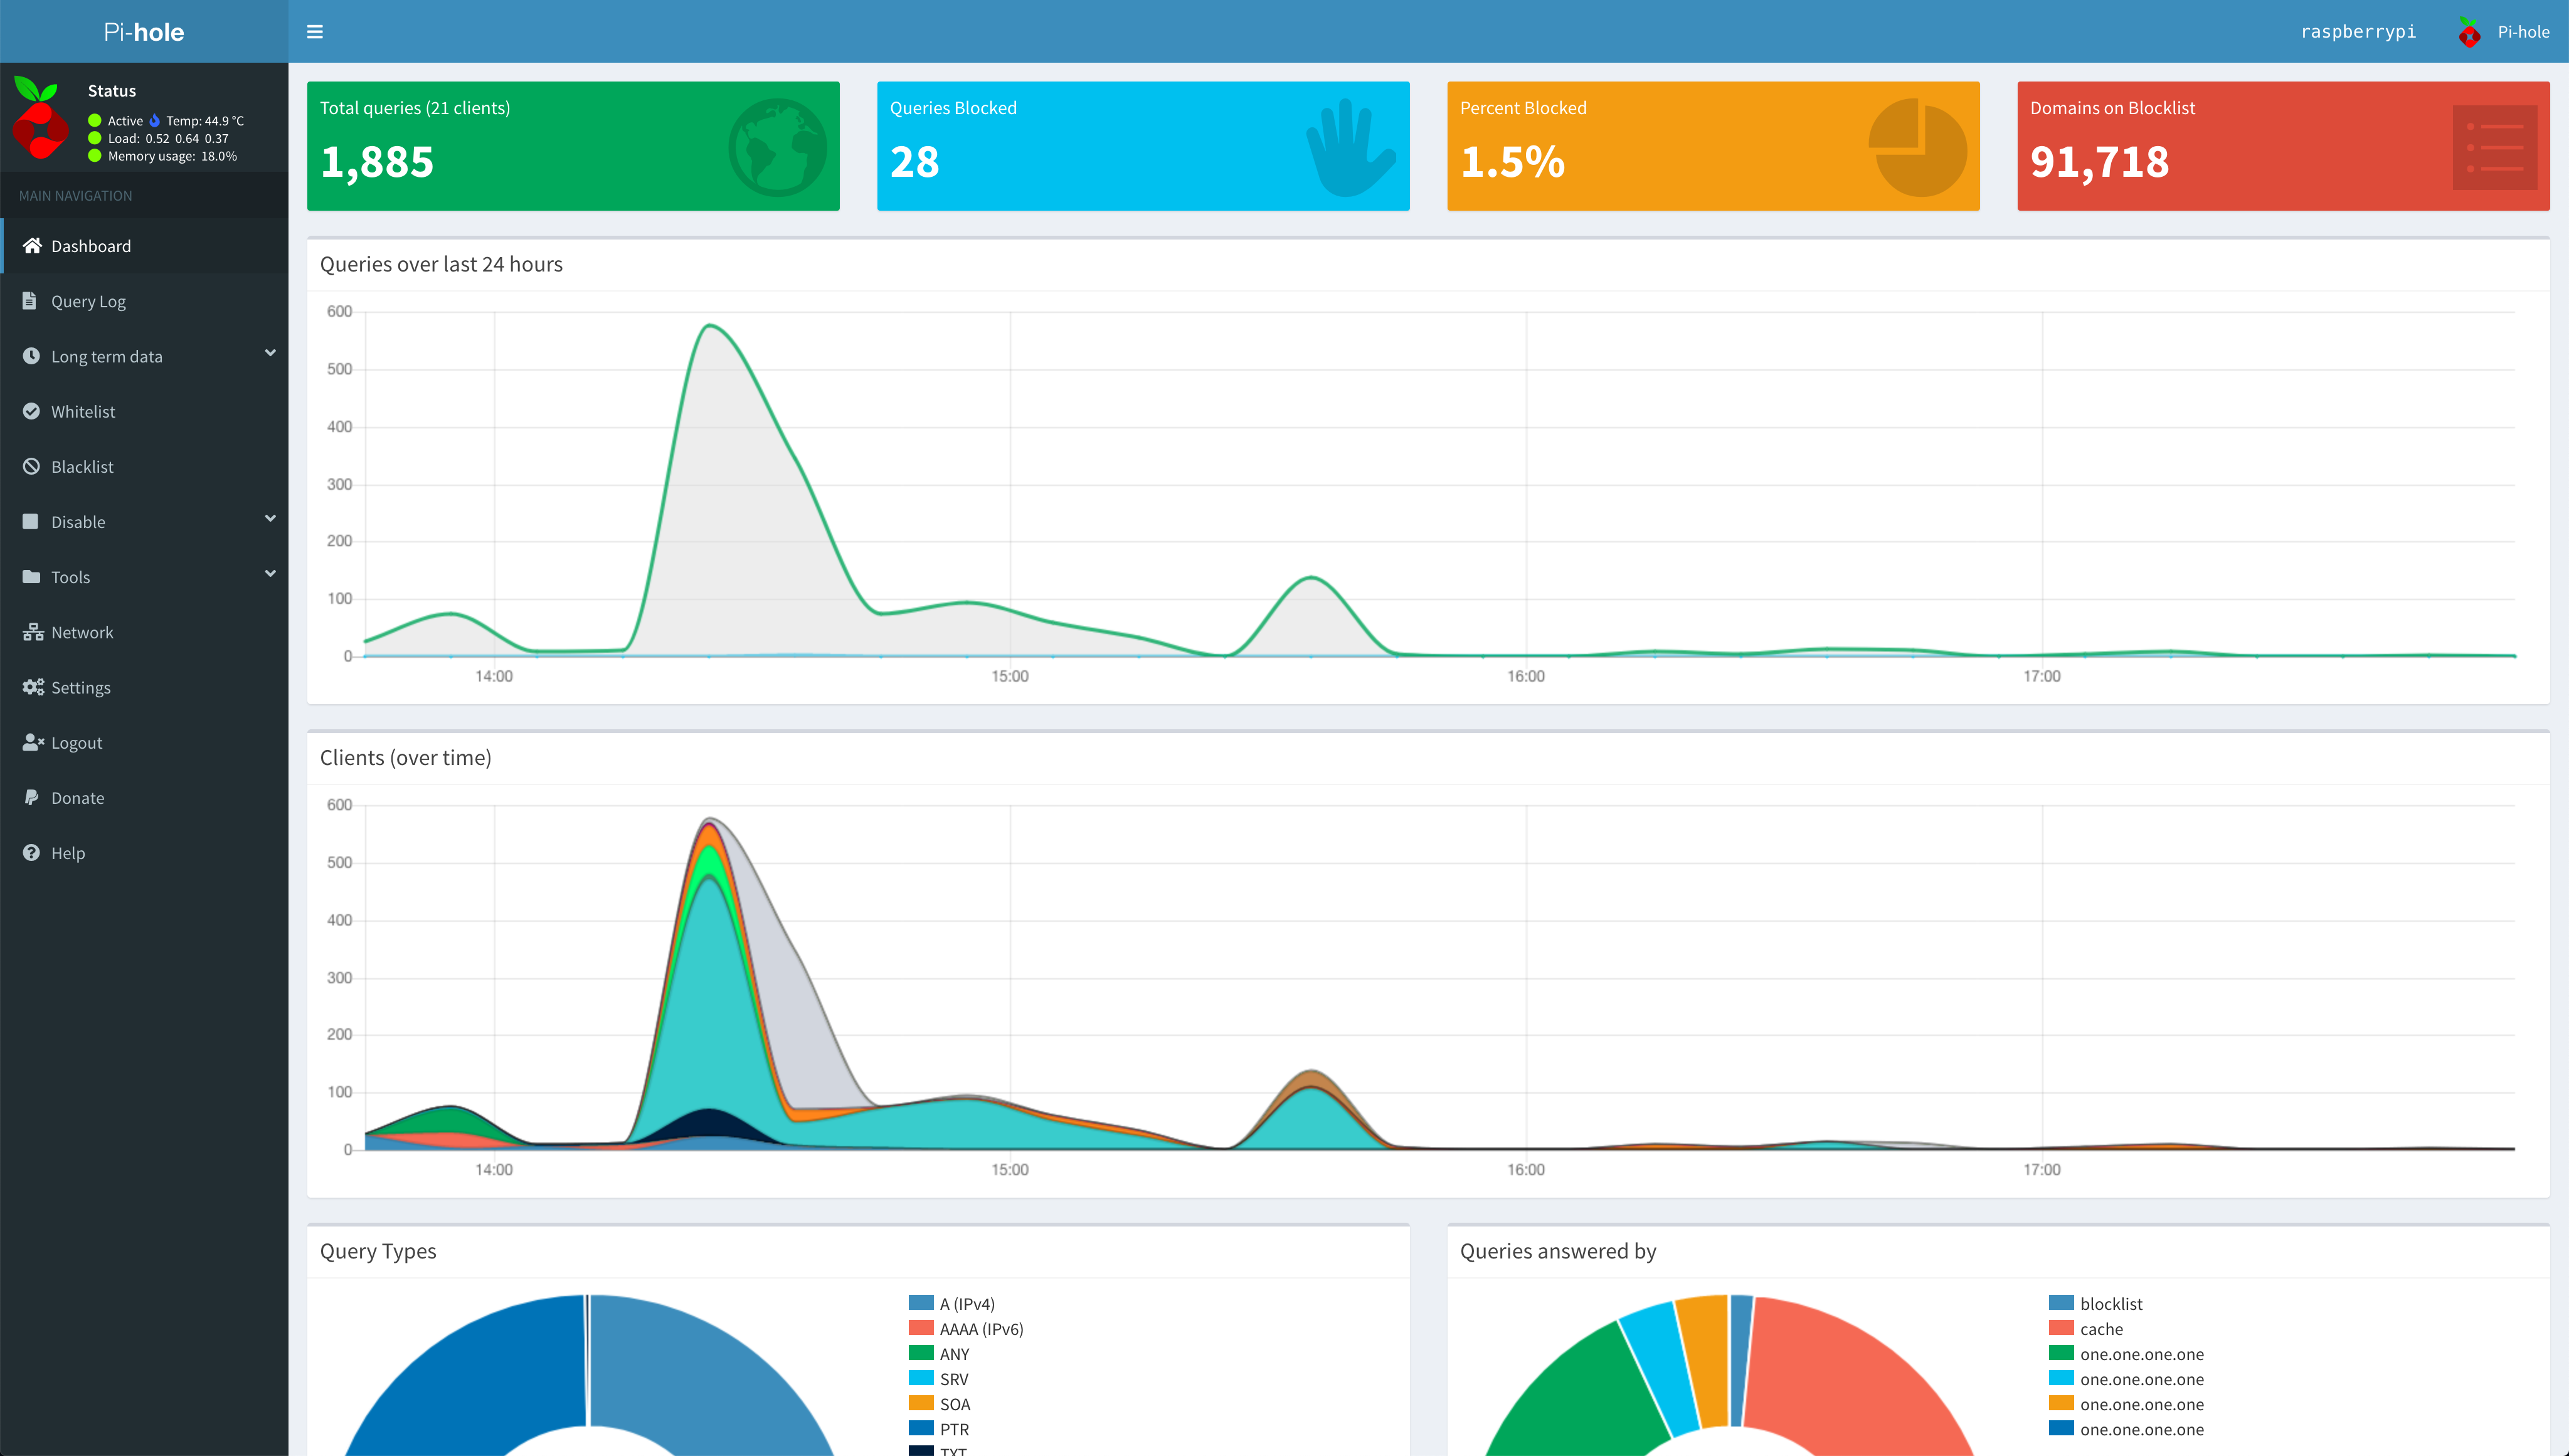The height and width of the screenshot is (1456, 2569).
Task: Click the Total queries count 1,885
Action: coord(377,162)
